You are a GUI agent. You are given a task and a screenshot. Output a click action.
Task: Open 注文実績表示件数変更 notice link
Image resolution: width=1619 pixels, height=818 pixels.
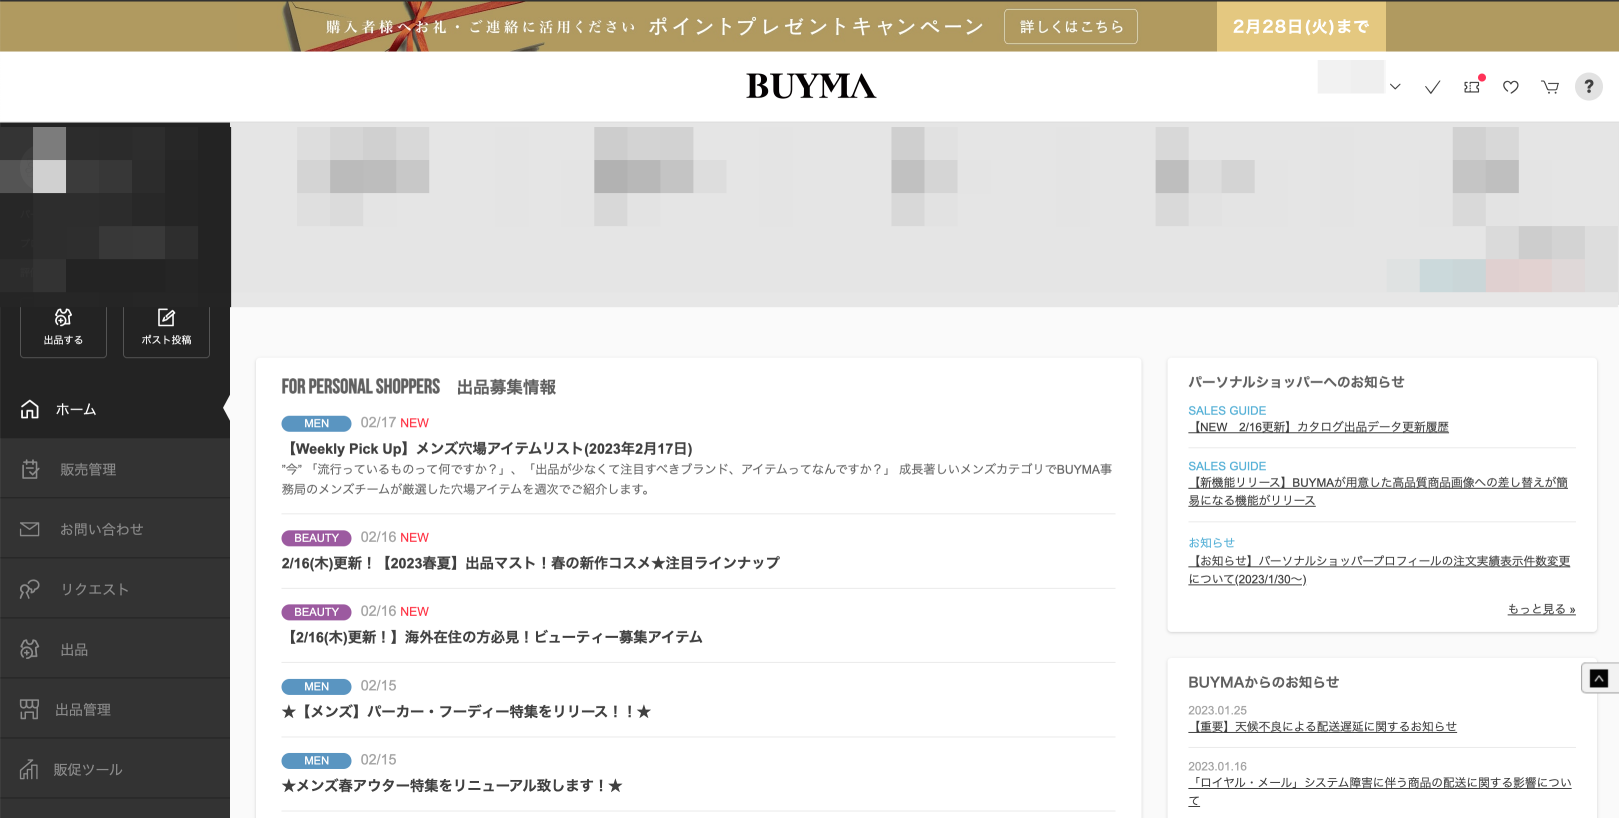click(1379, 570)
